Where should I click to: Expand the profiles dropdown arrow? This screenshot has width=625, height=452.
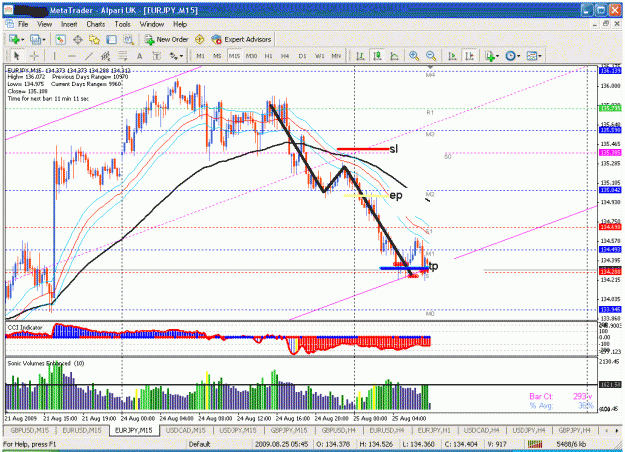pos(44,40)
